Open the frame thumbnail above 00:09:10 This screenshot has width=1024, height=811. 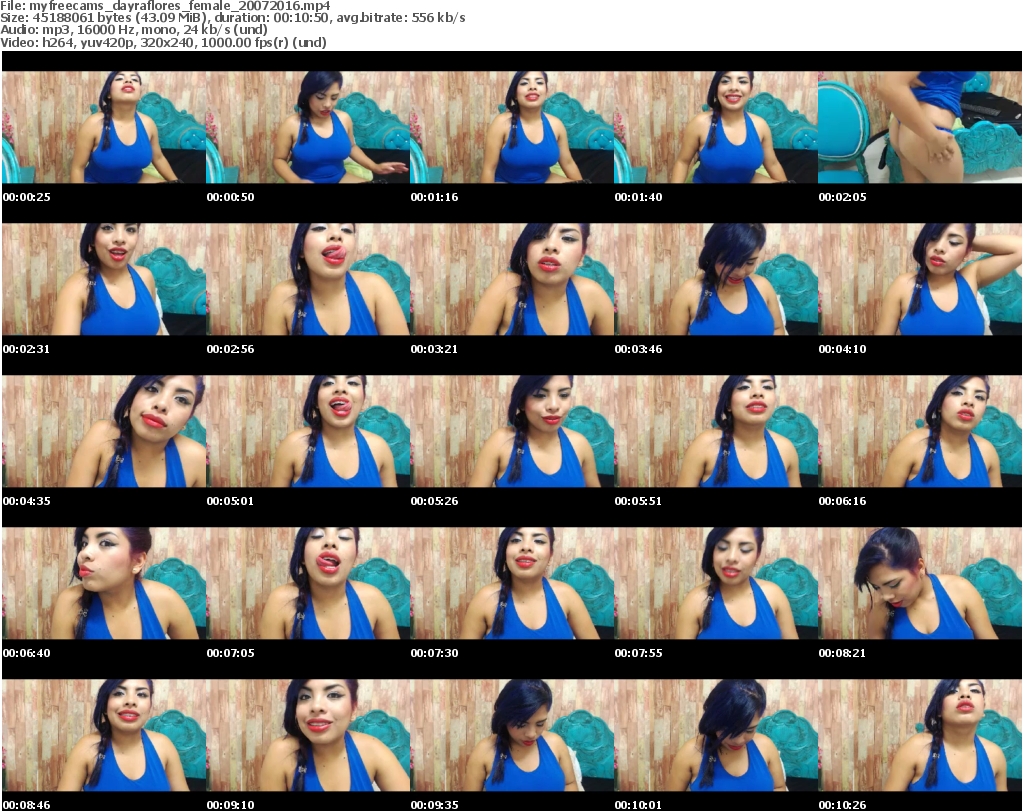tap(308, 736)
